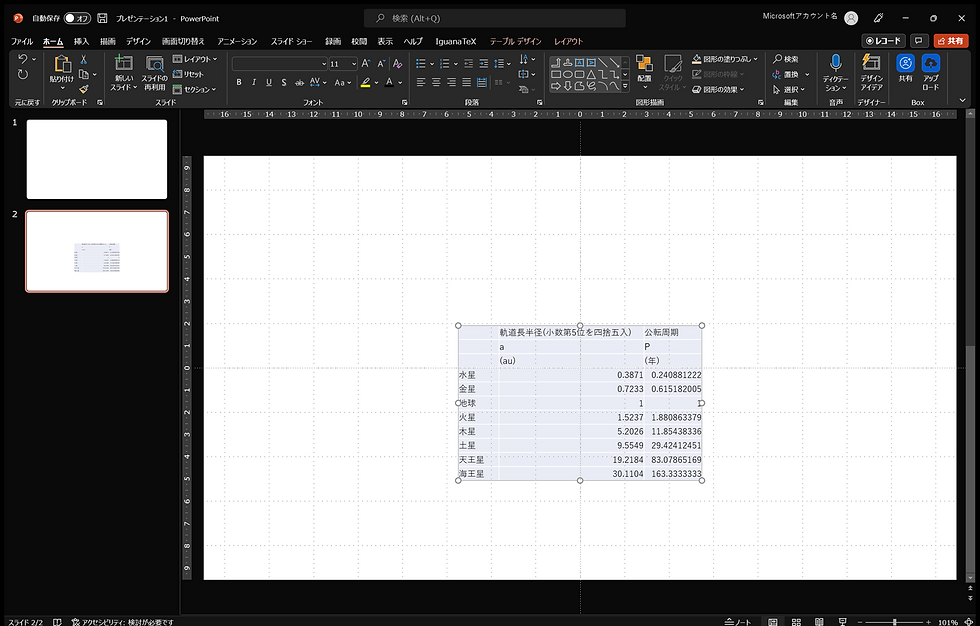Toggle ノート notes pane
This screenshot has width=980, height=626.
[738, 622]
